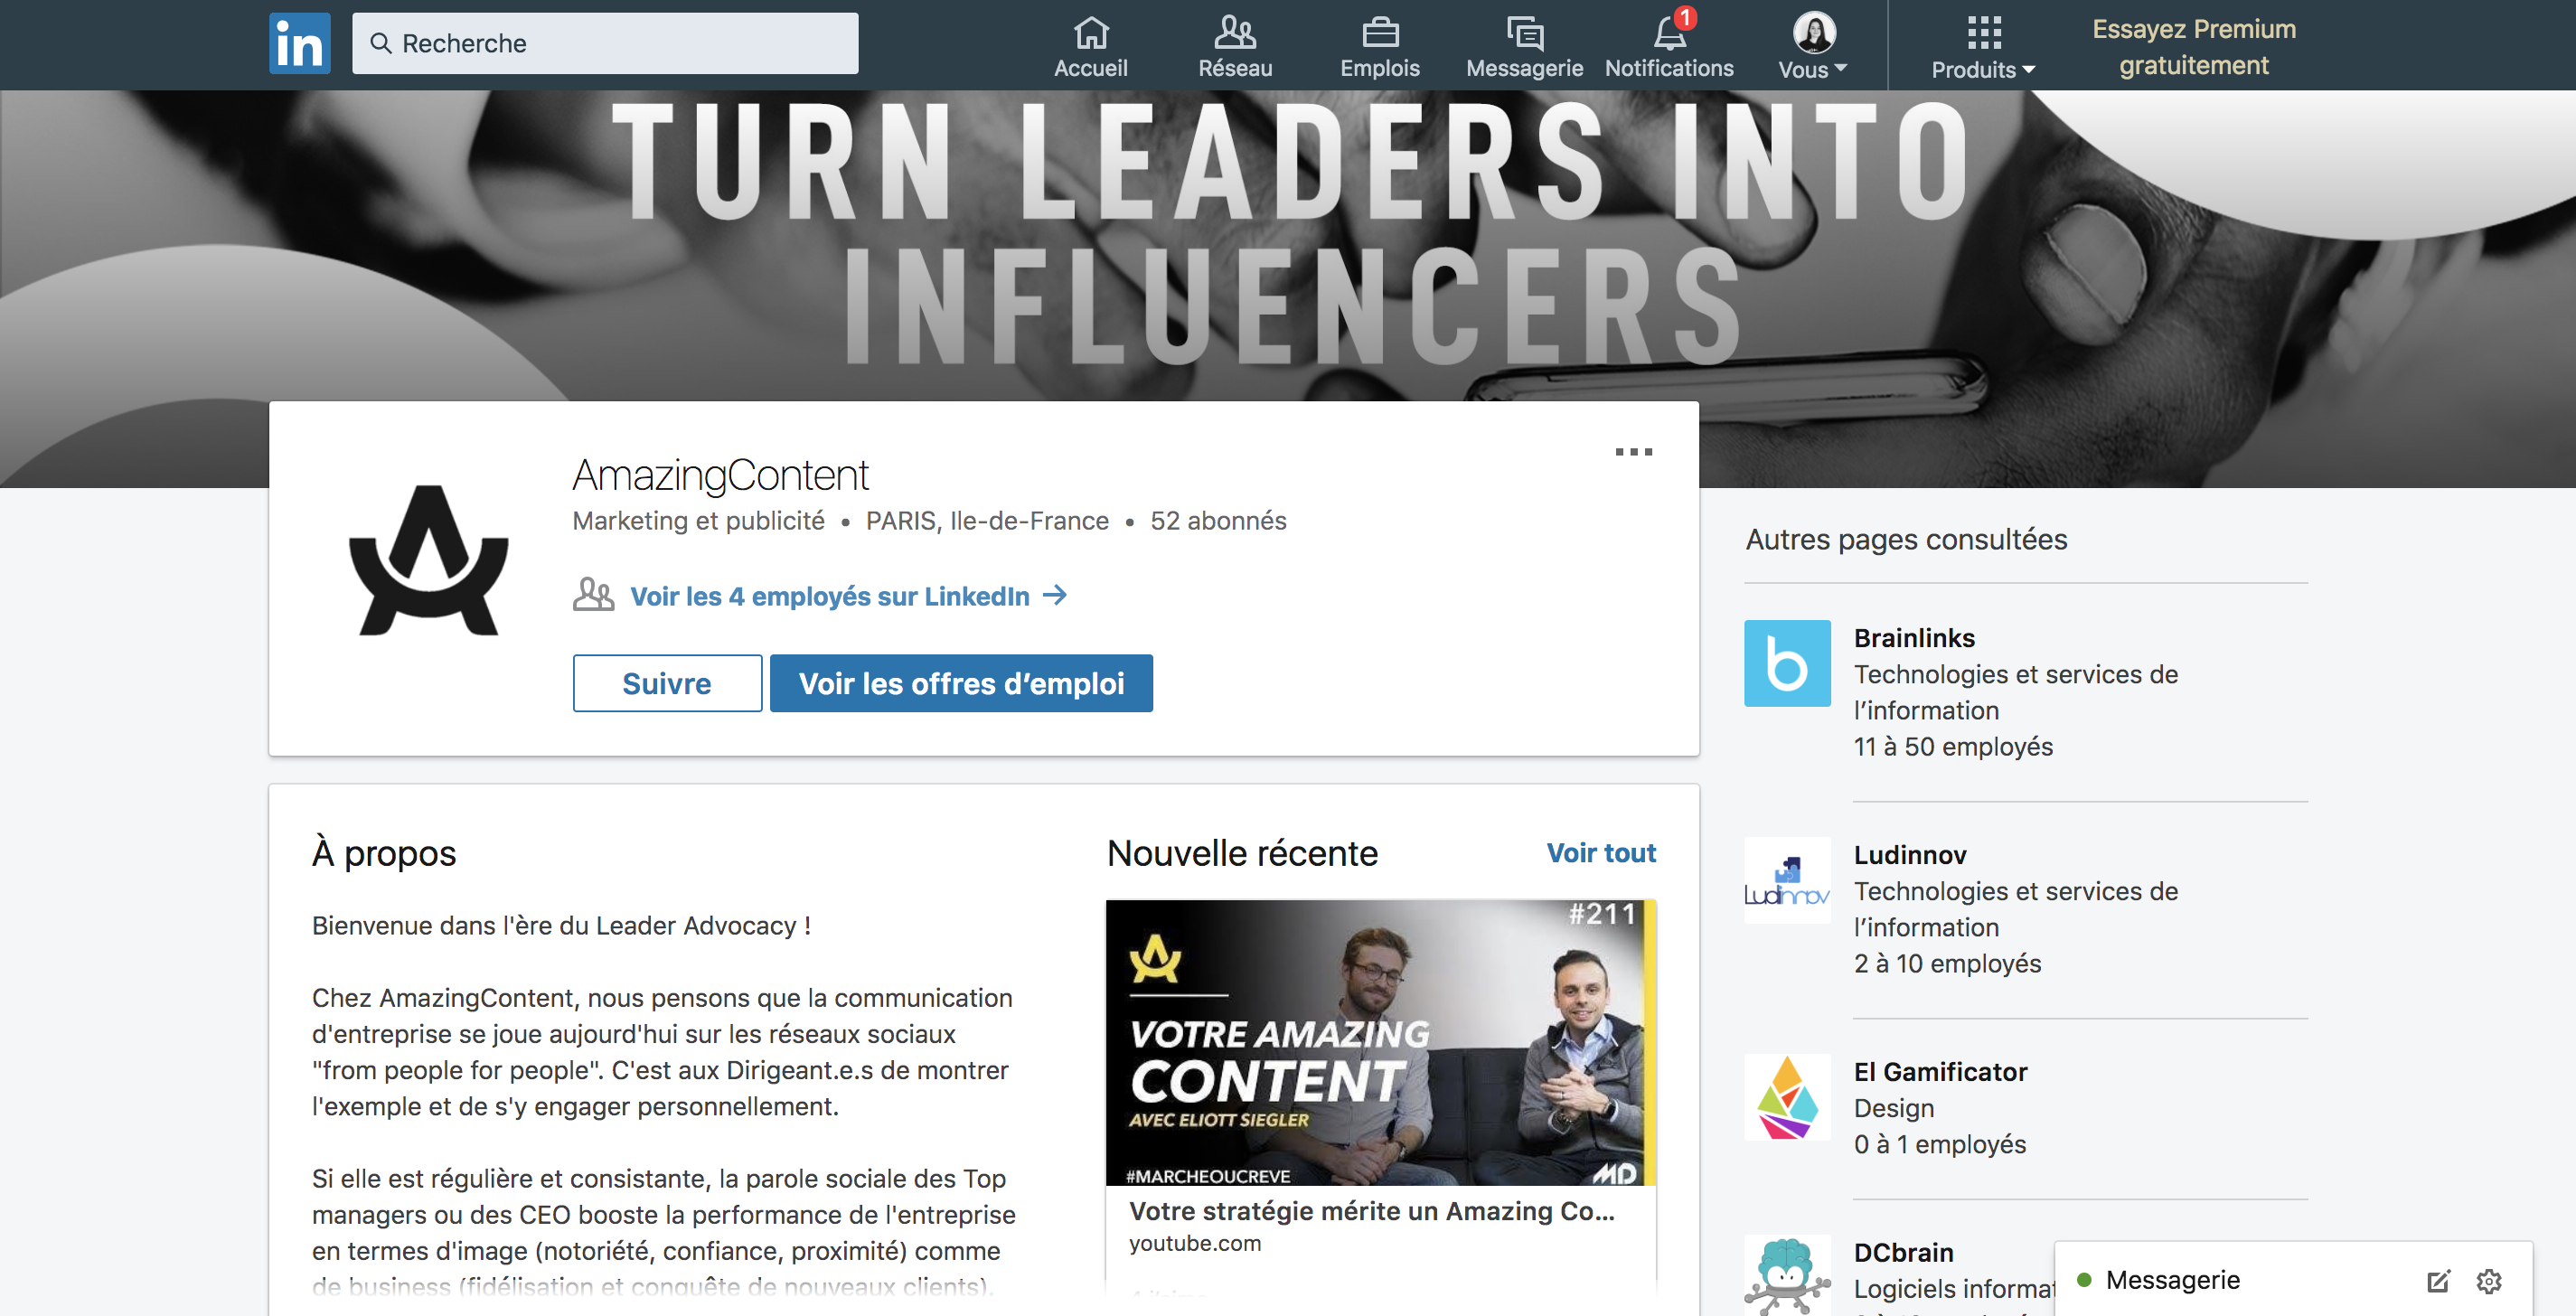Open the three-dot more options menu
The height and width of the screenshot is (1316, 2576).
[x=1633, y=452]
